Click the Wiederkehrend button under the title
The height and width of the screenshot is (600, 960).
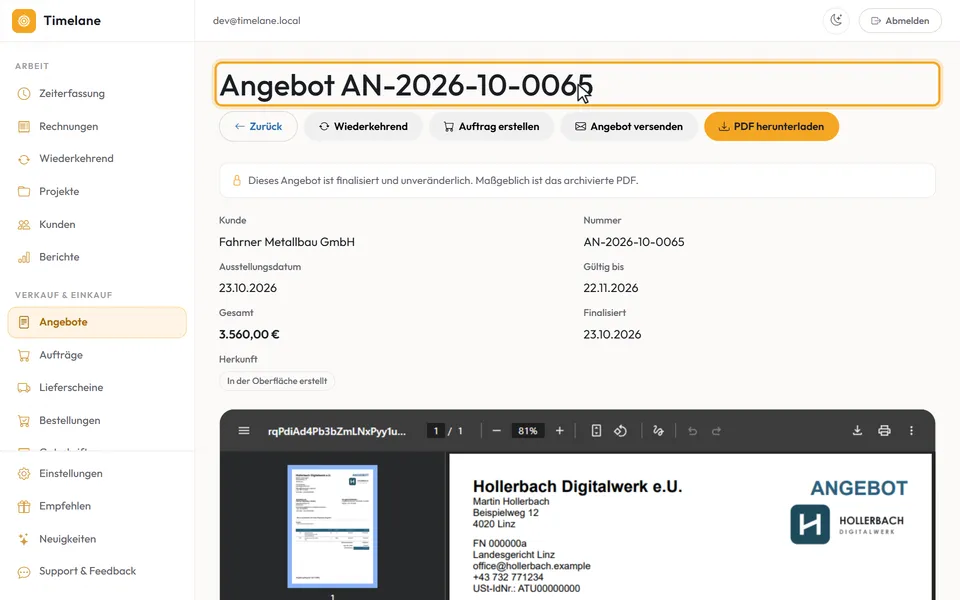(364, 127)
